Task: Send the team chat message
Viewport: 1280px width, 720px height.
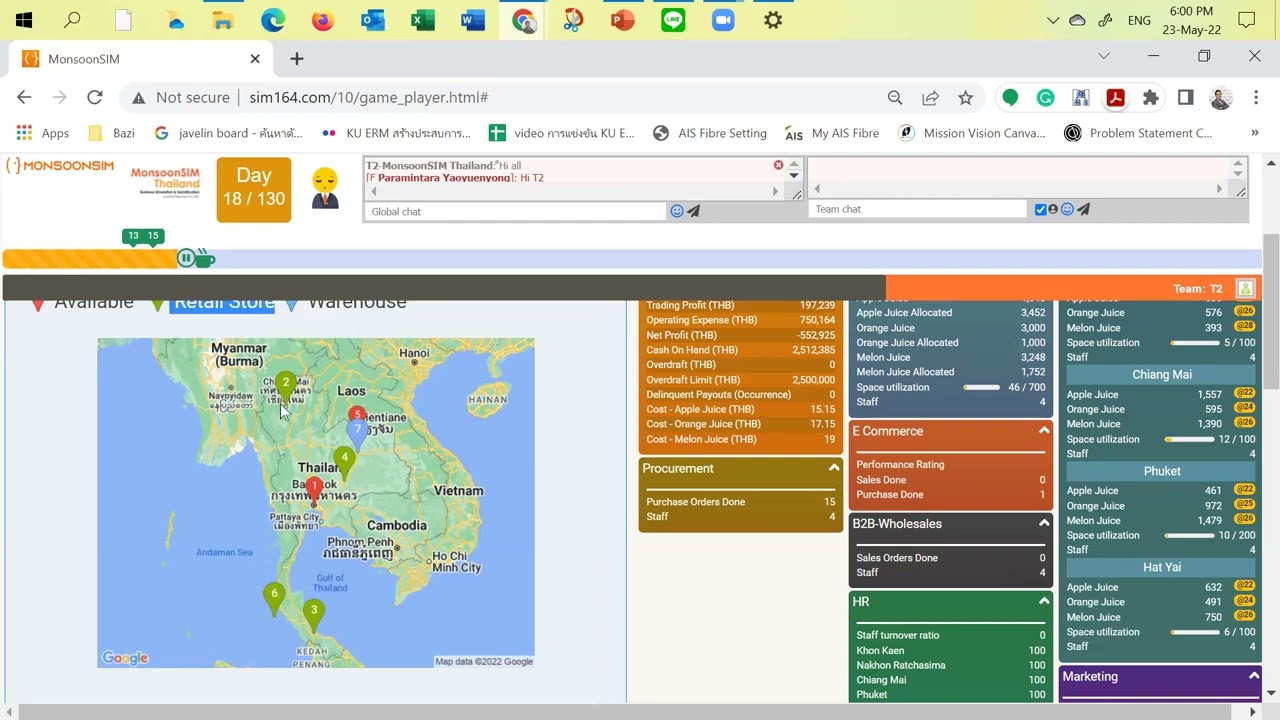Action: click(x=1083, y=209)
